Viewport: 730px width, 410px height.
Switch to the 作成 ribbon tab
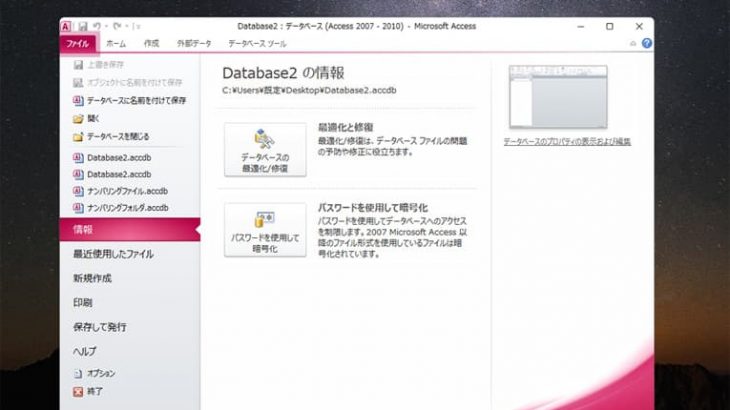tap(151, 44)
